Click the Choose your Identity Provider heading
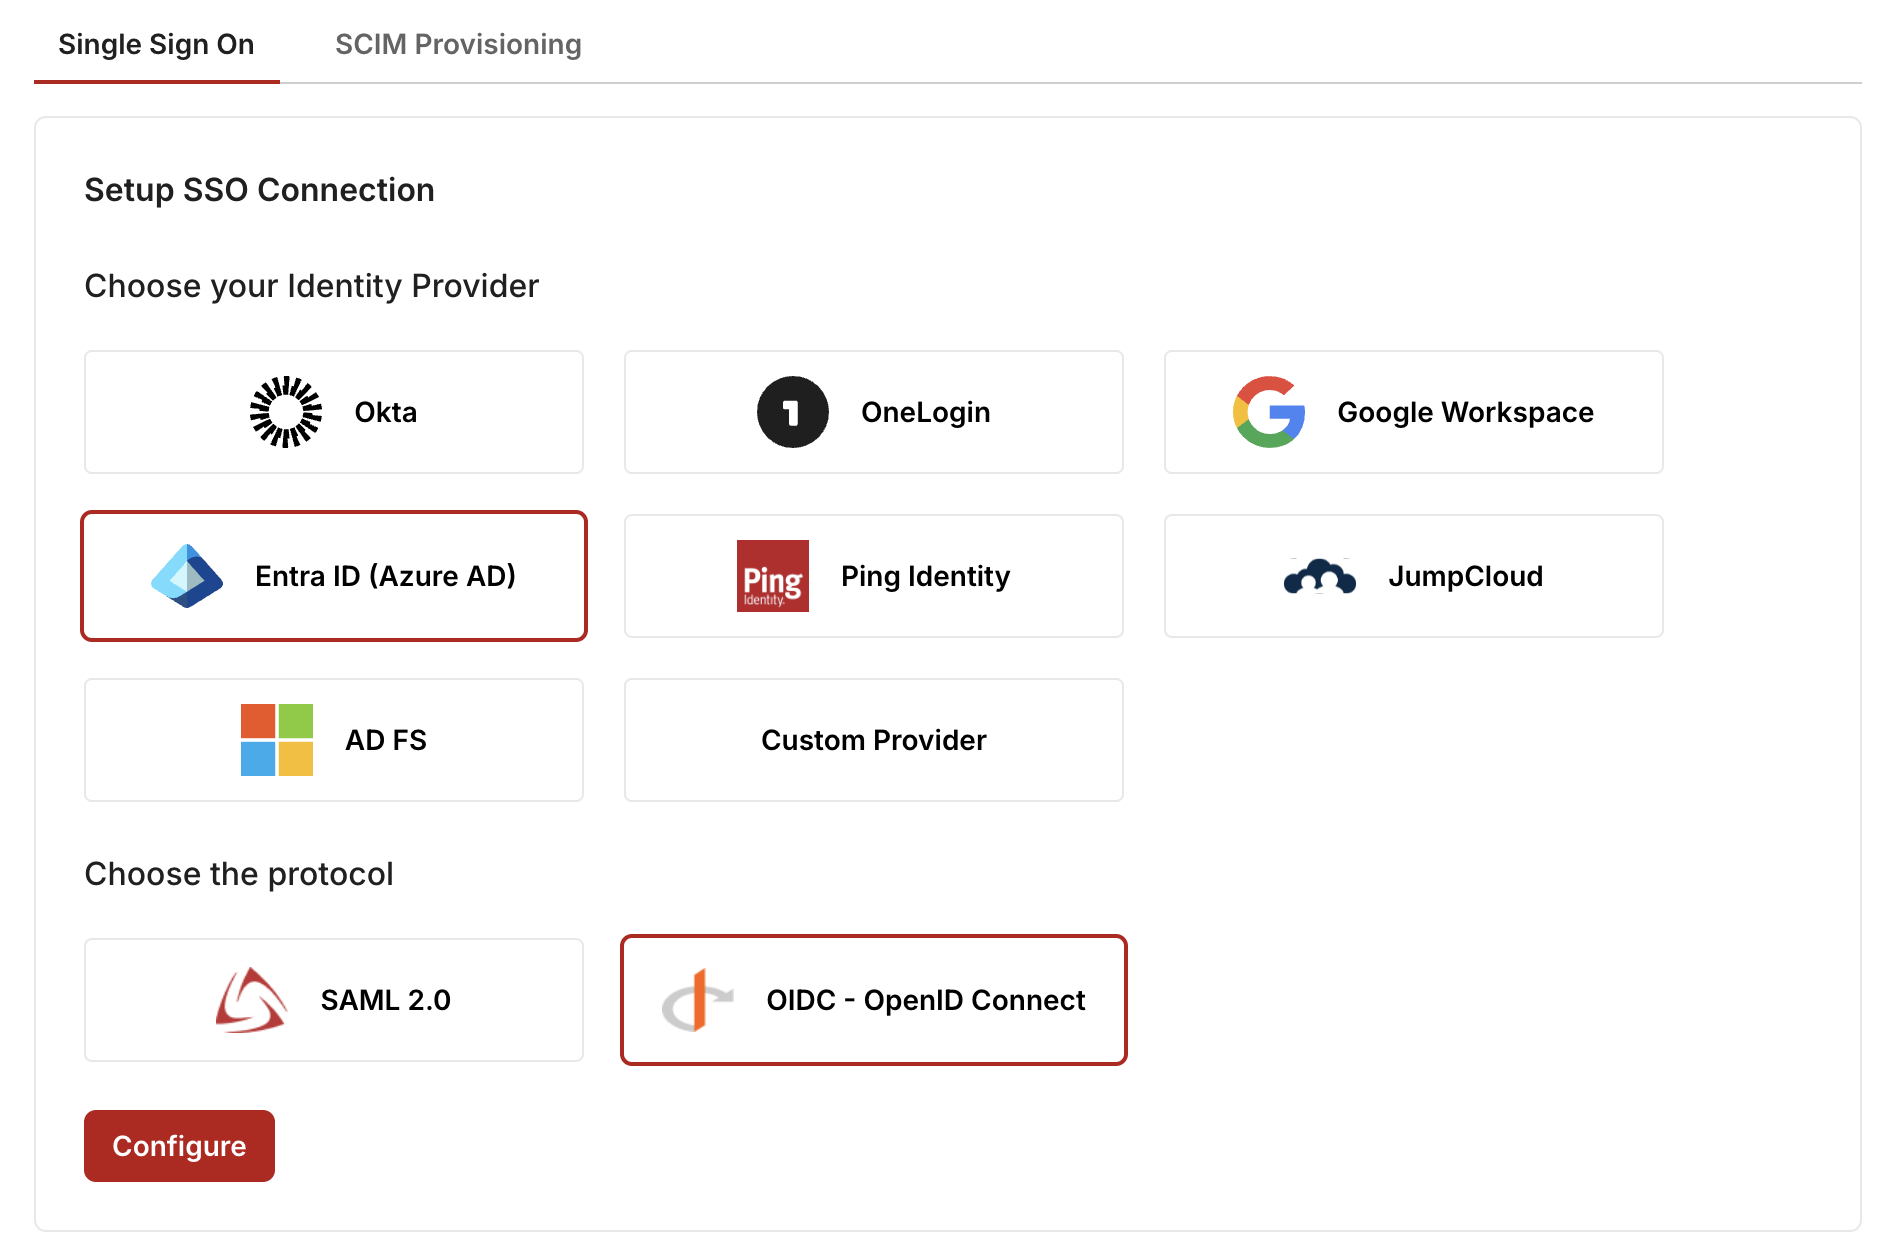This screenshot has width=1888, height=1252. click(312, 286)
